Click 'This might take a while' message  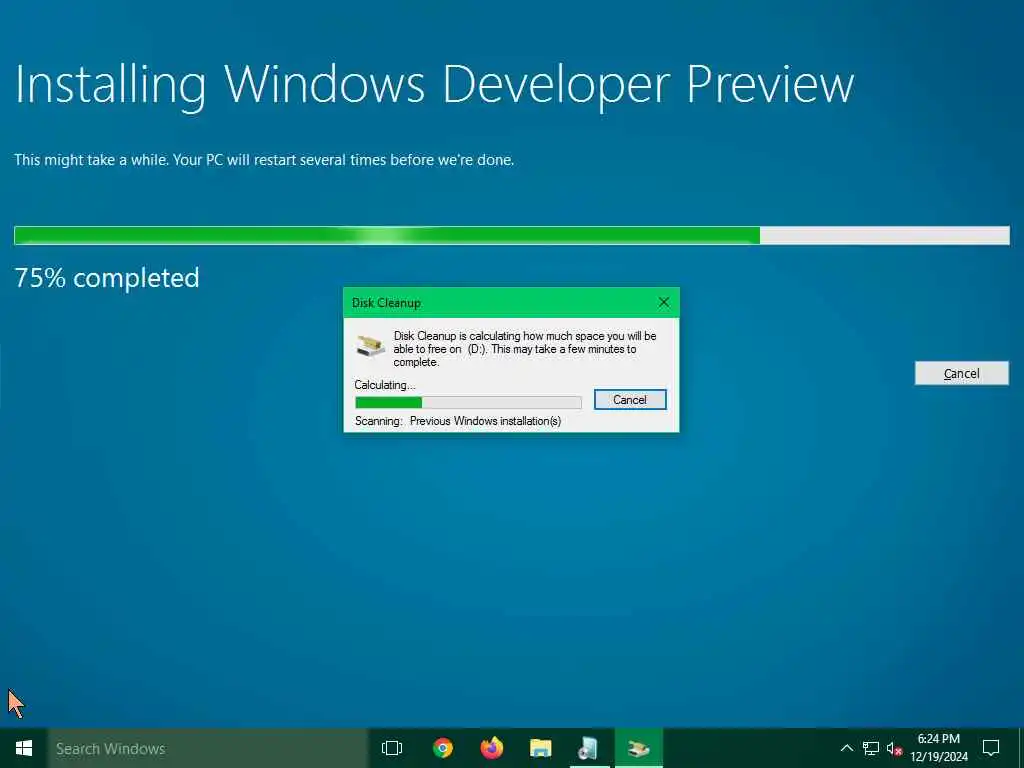(x=264, y=160)
